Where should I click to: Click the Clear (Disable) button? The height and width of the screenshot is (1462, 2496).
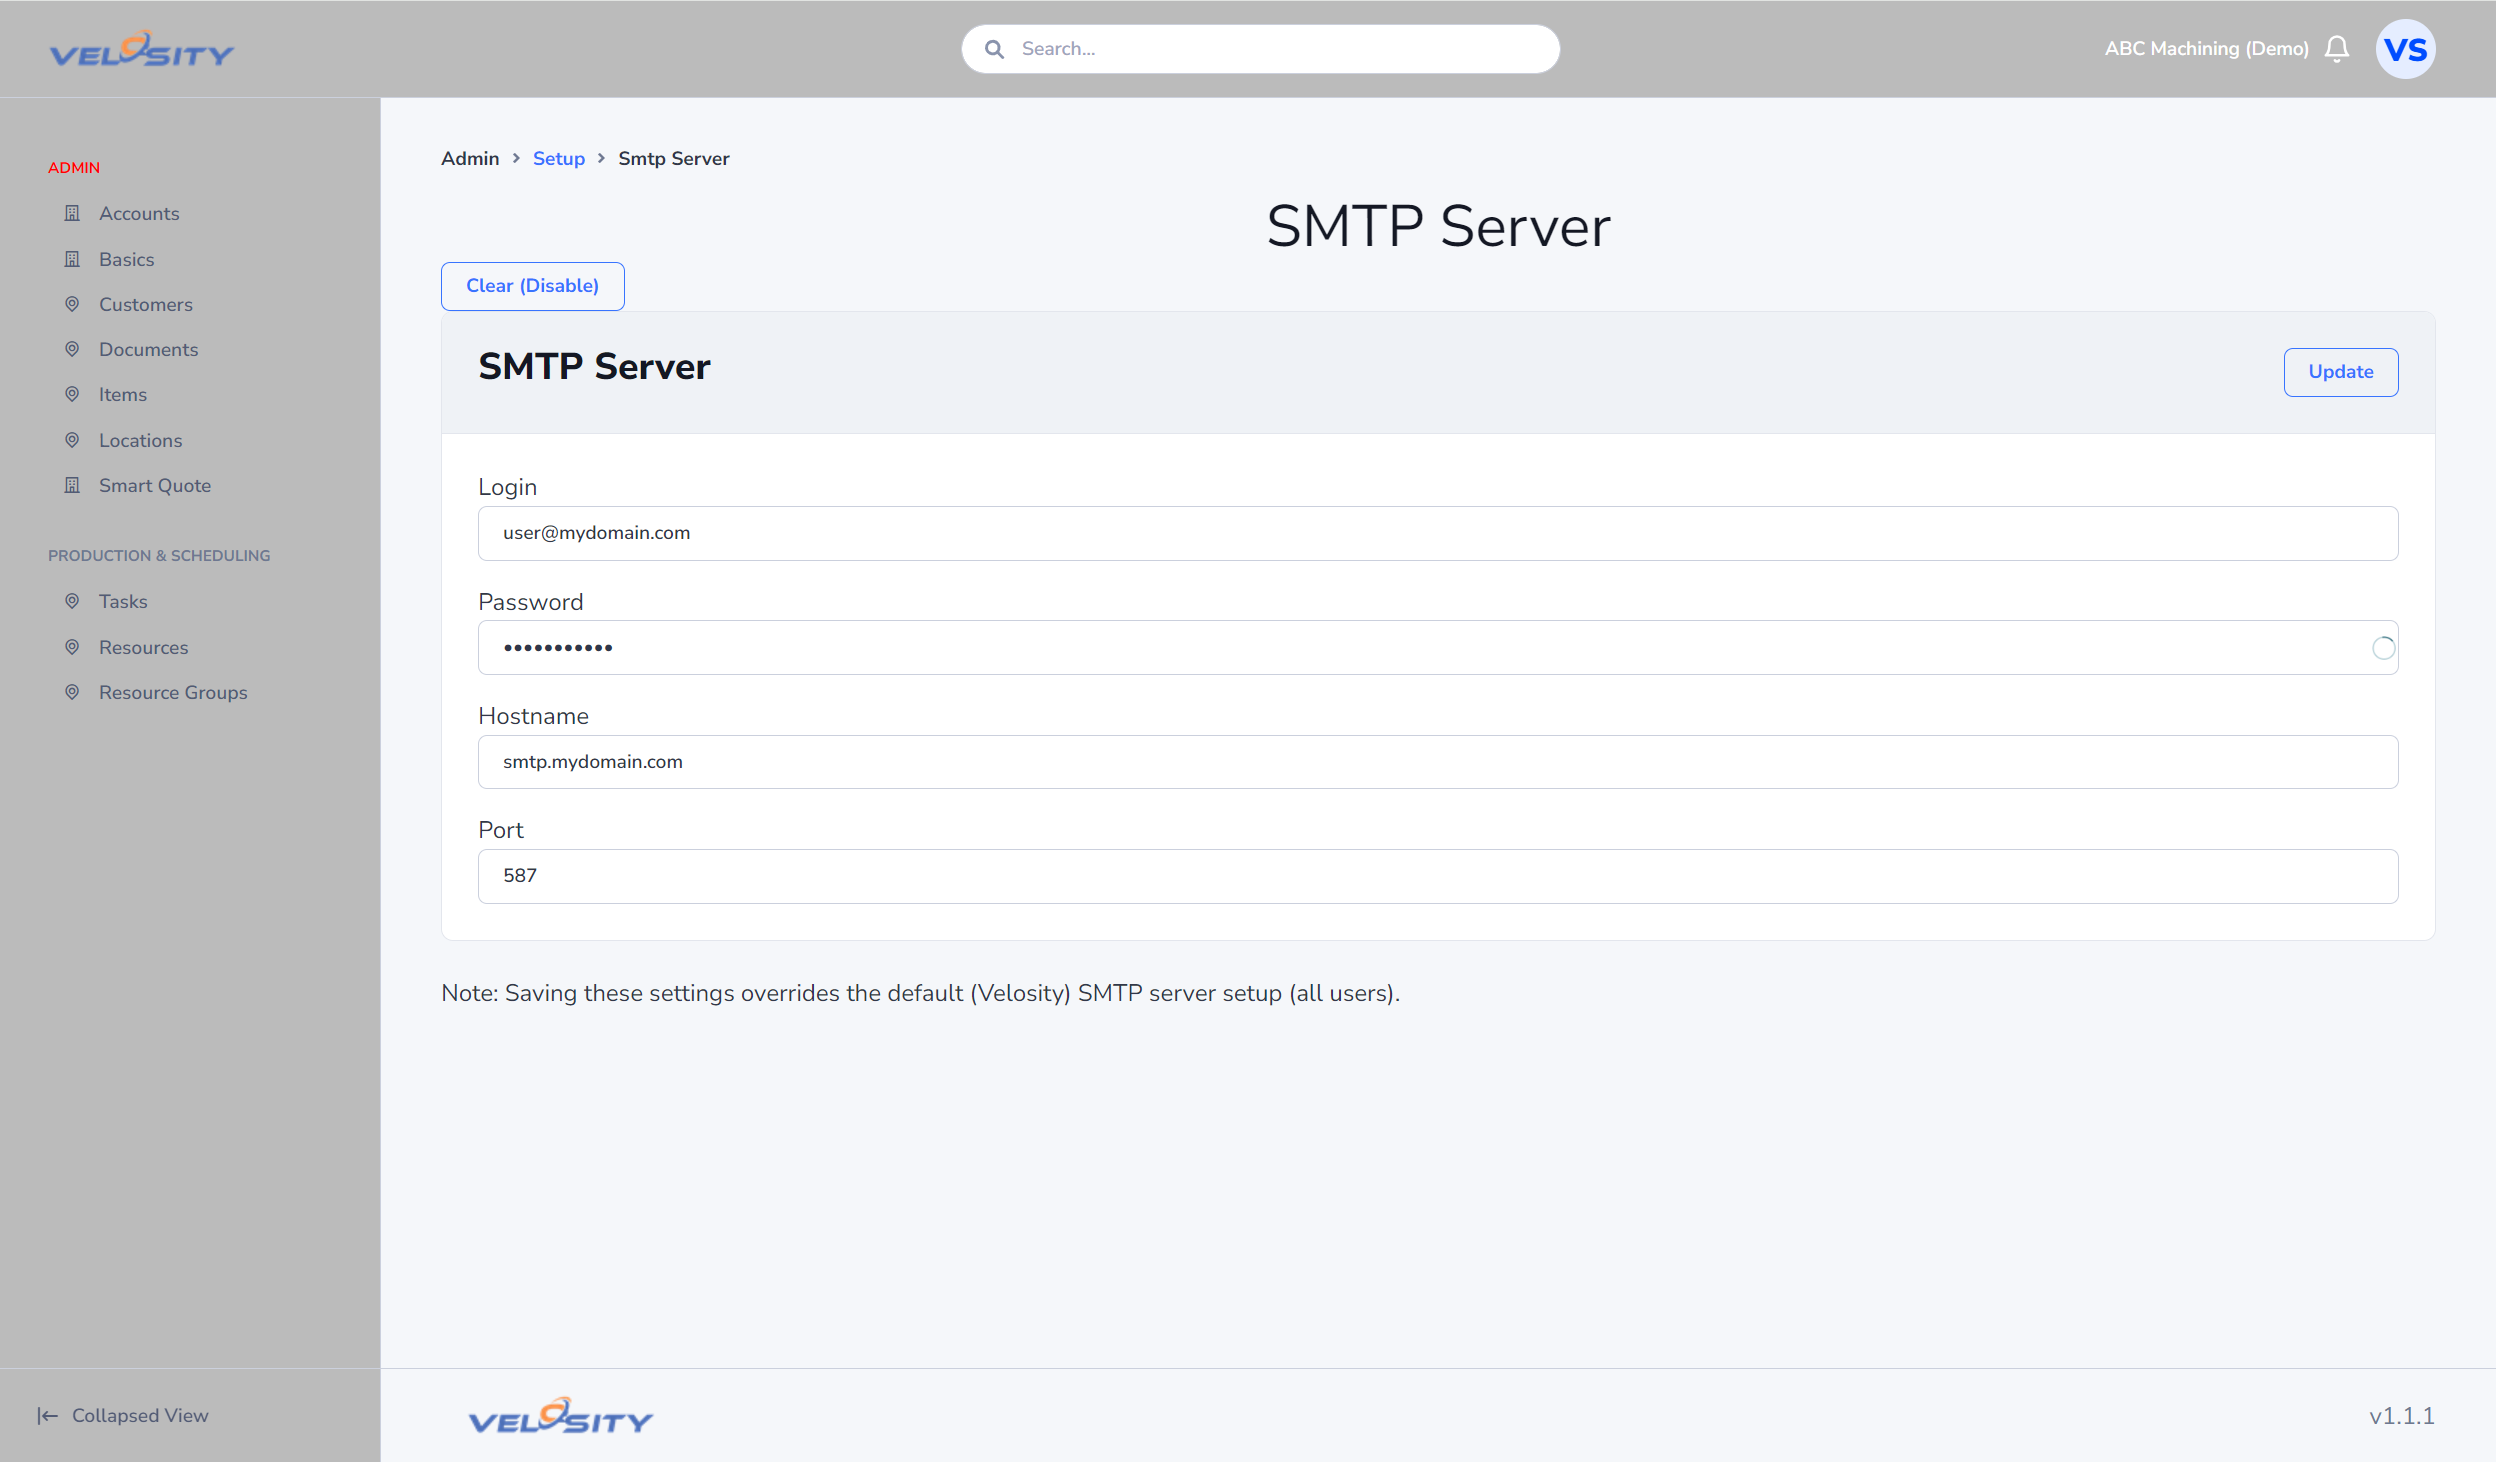coord(533,285)
